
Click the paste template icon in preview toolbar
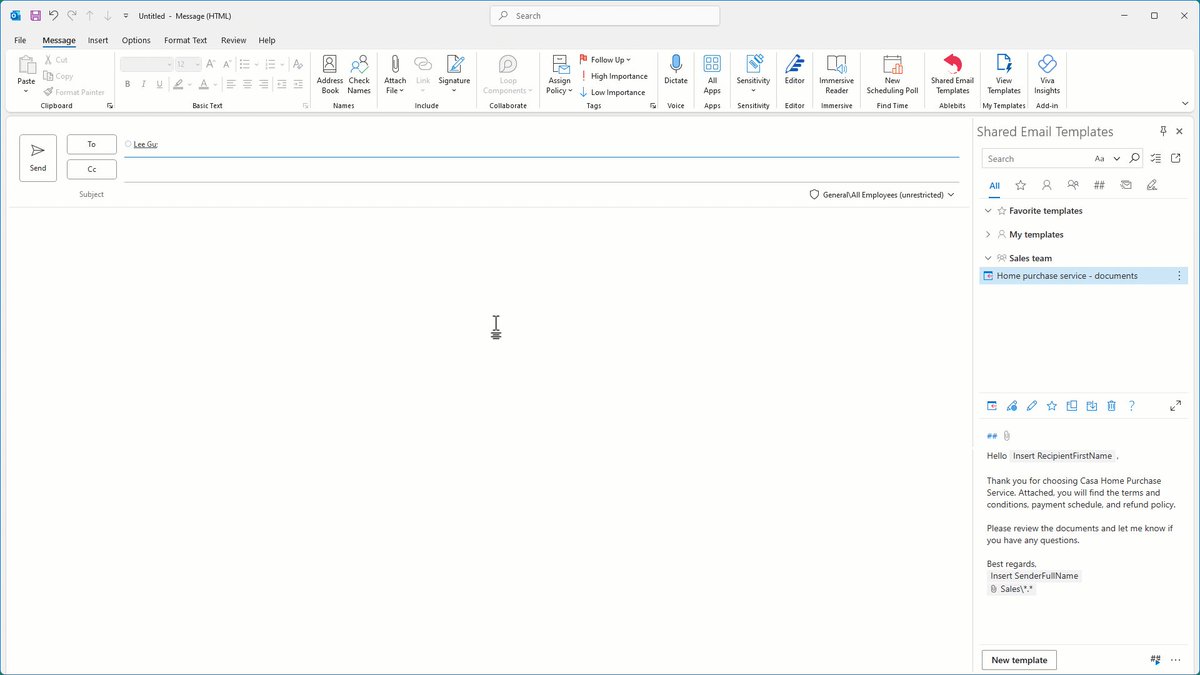[992, 406]
